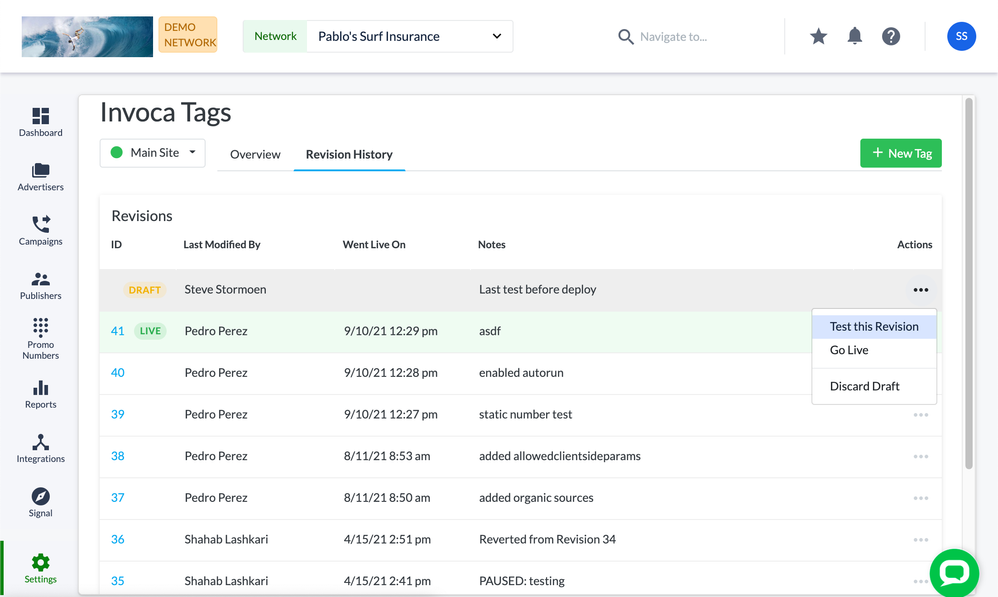Focus the Navigate to search field
Screen dimensions: 998x597
674,37
